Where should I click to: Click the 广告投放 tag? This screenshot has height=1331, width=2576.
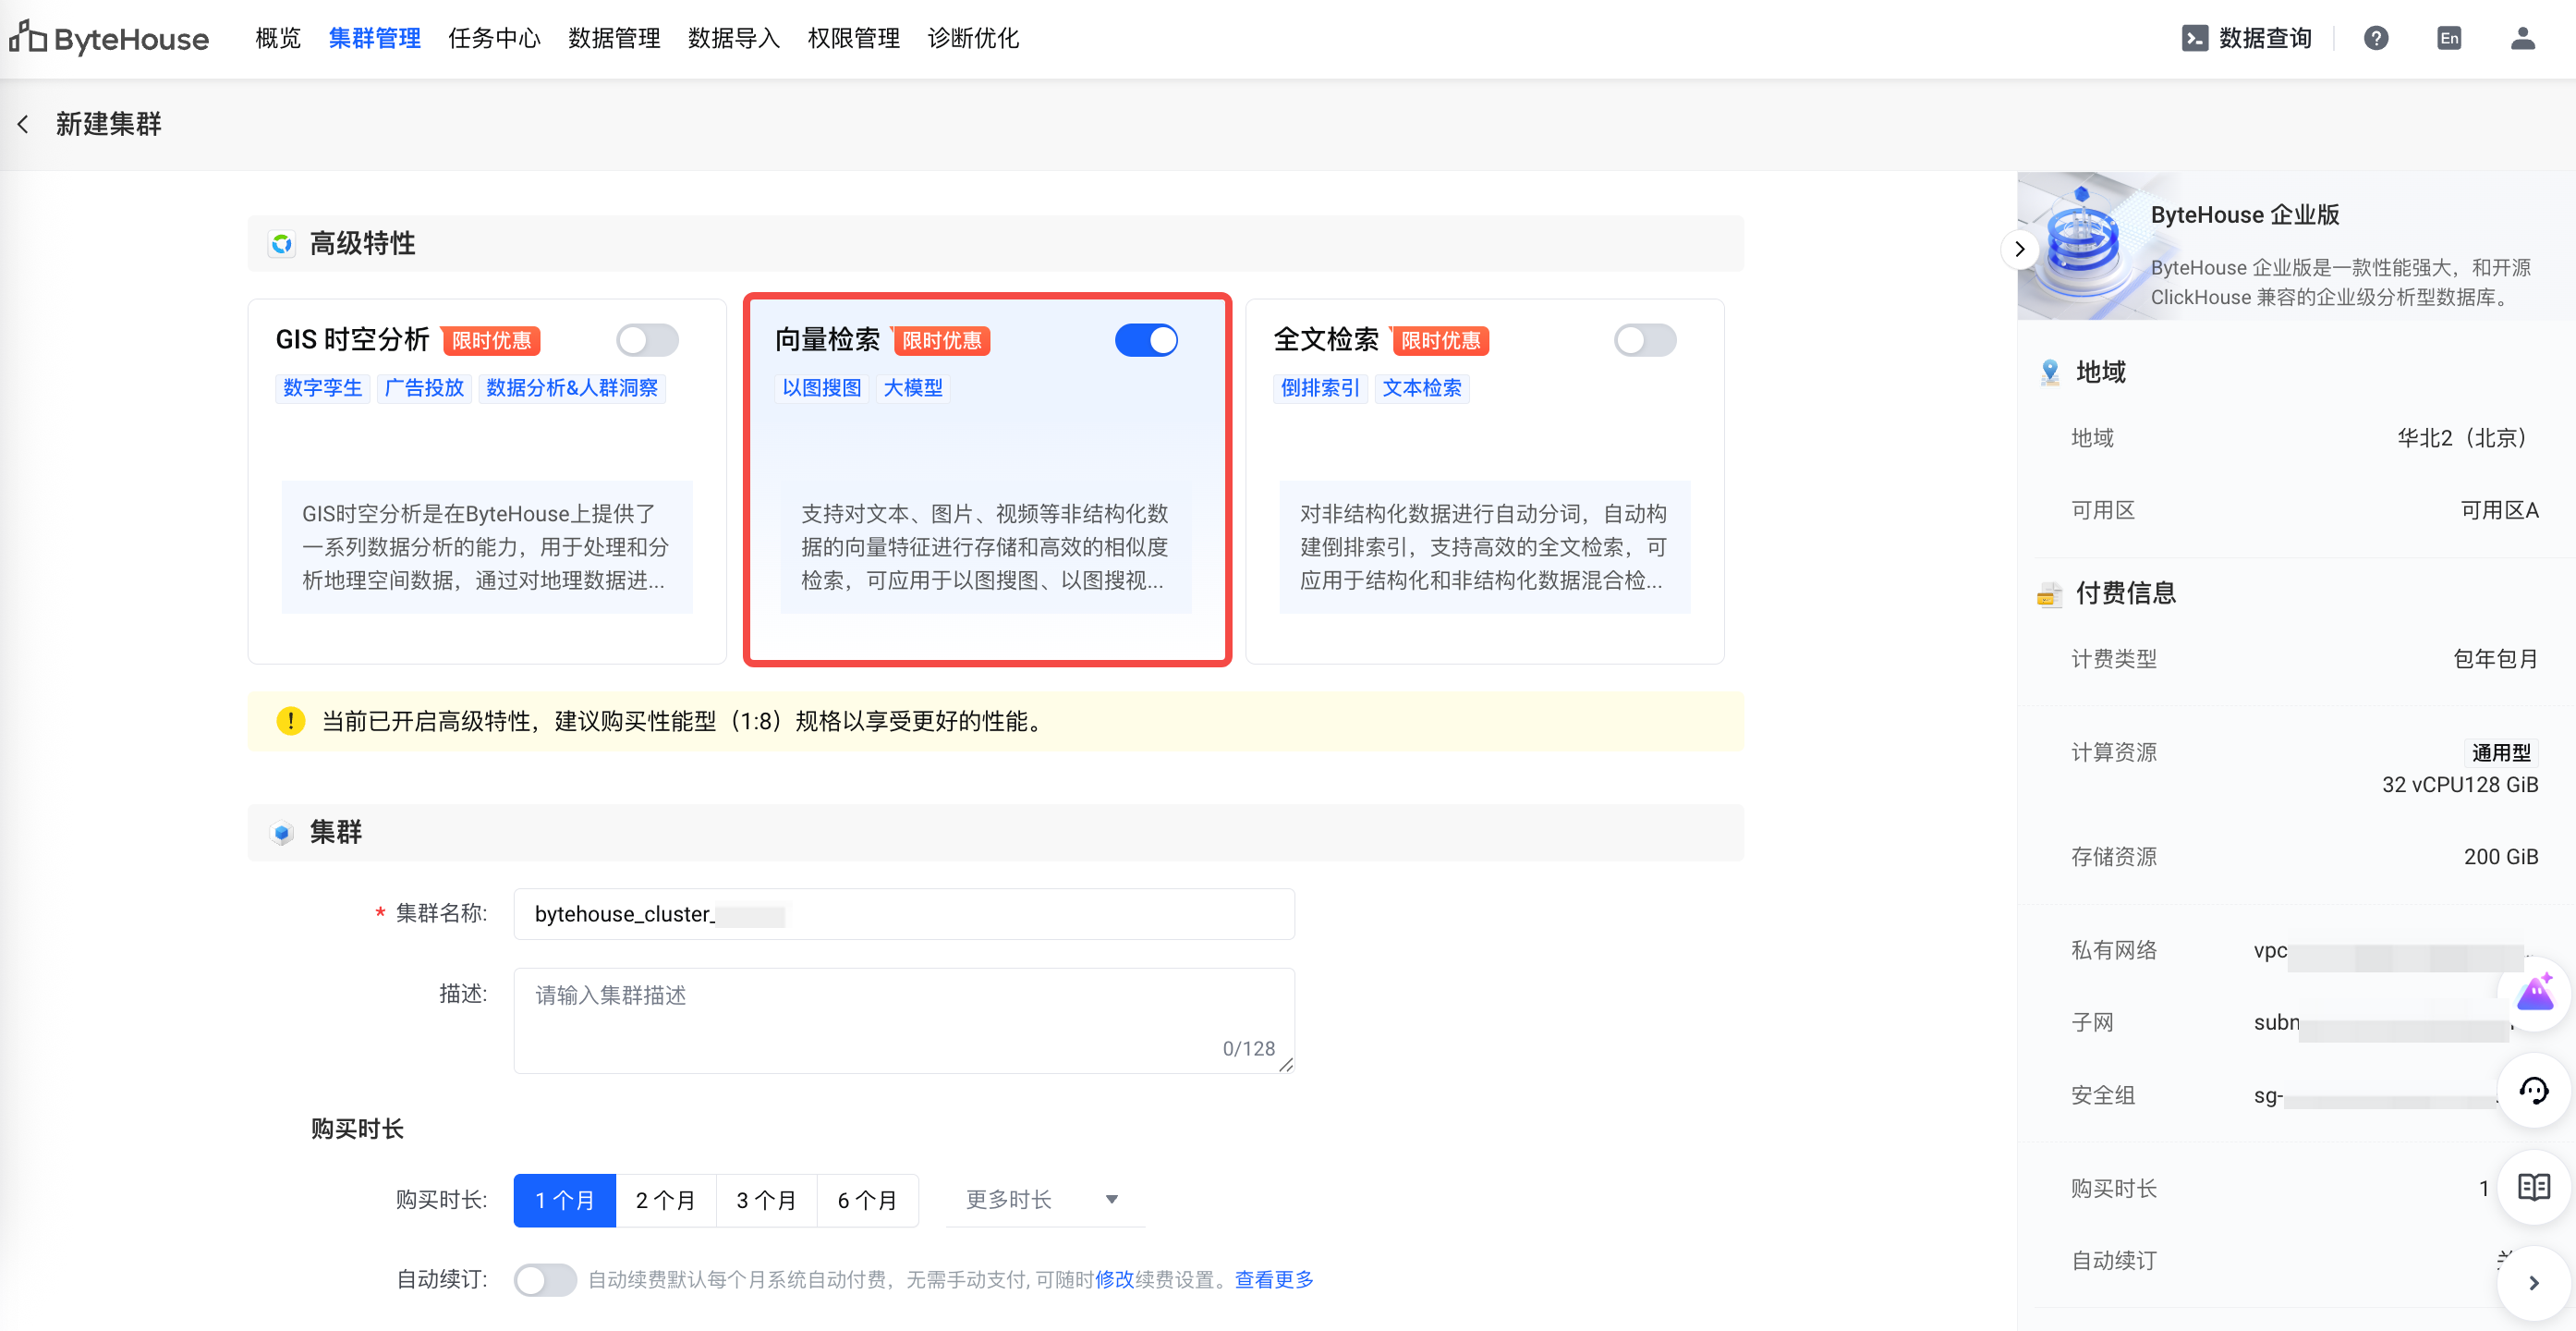(425, 388)
